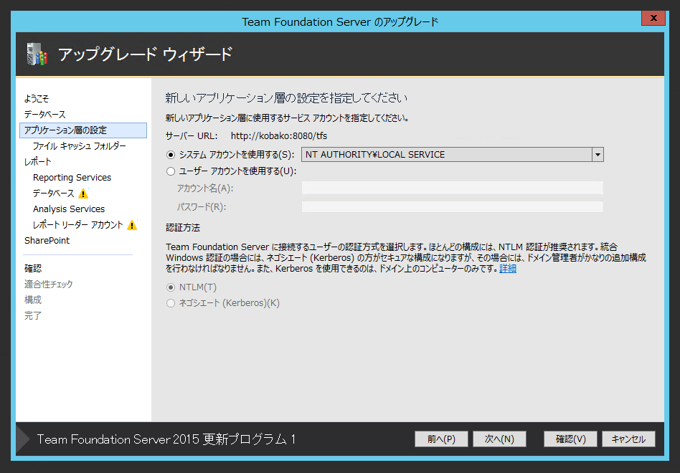Screen dimensions: 680x473
Task: Go to SharePoint step
Action: tap(47, 241)
